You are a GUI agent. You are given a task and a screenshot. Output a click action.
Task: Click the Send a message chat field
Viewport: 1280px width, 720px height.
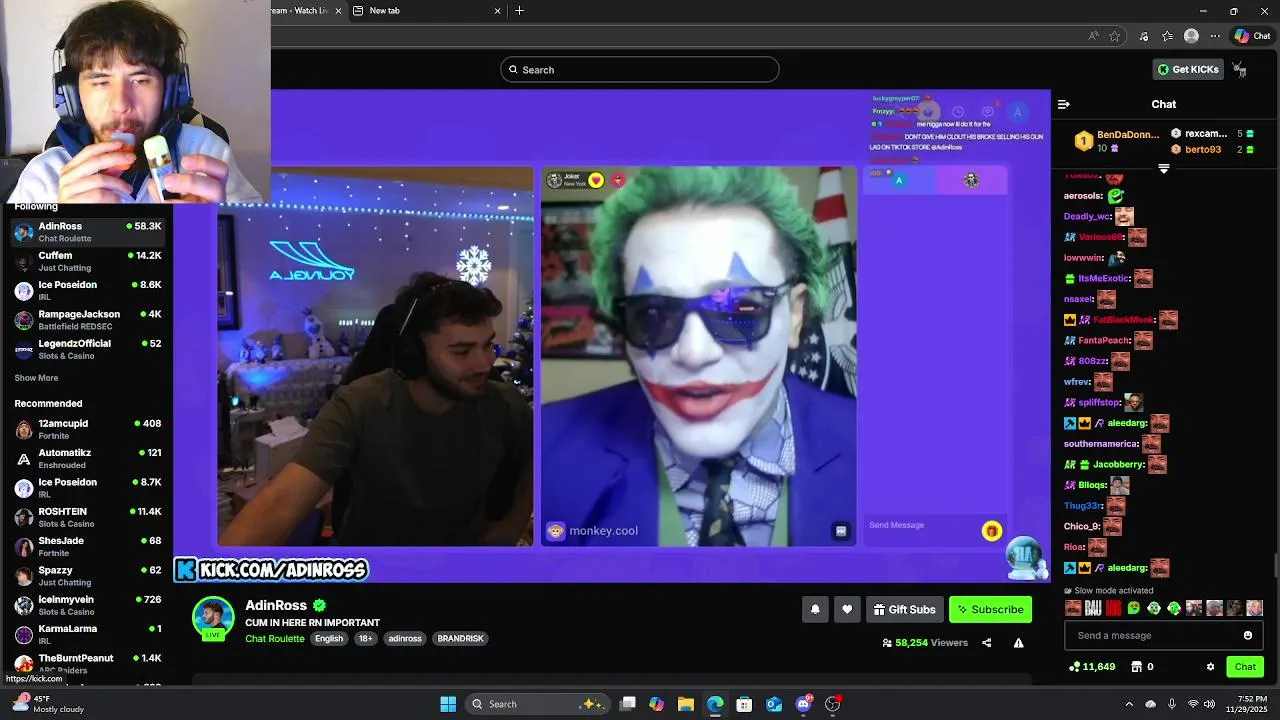(1155, 635)
